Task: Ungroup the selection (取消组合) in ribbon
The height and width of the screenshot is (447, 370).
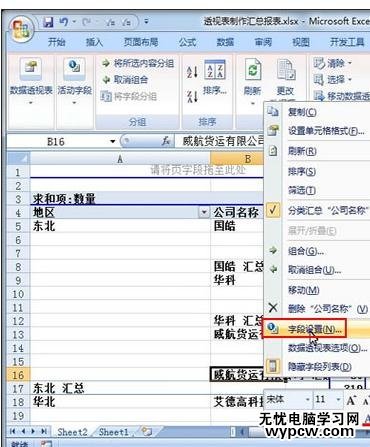Action: pyautogui.click(x=125, y=80)
